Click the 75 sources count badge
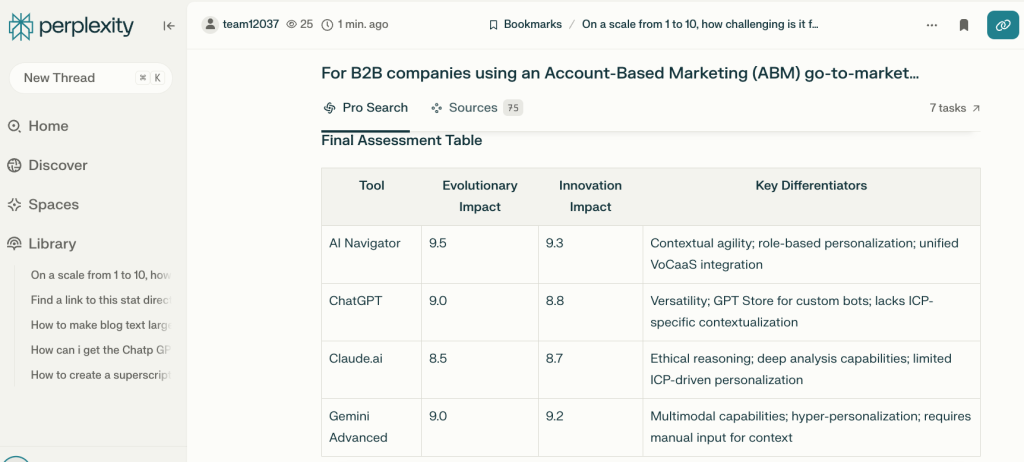1024x462 pixels. point(513,108)
